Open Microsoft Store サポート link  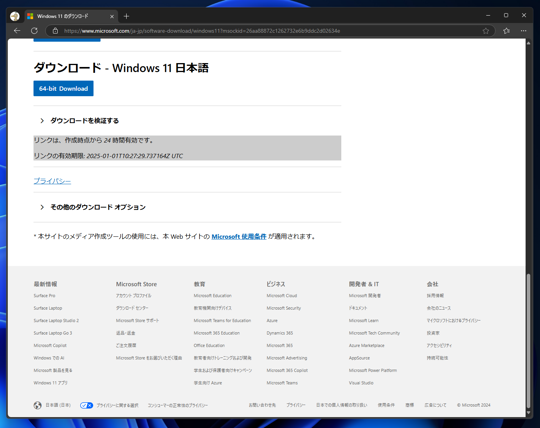(x=137, y=321)
